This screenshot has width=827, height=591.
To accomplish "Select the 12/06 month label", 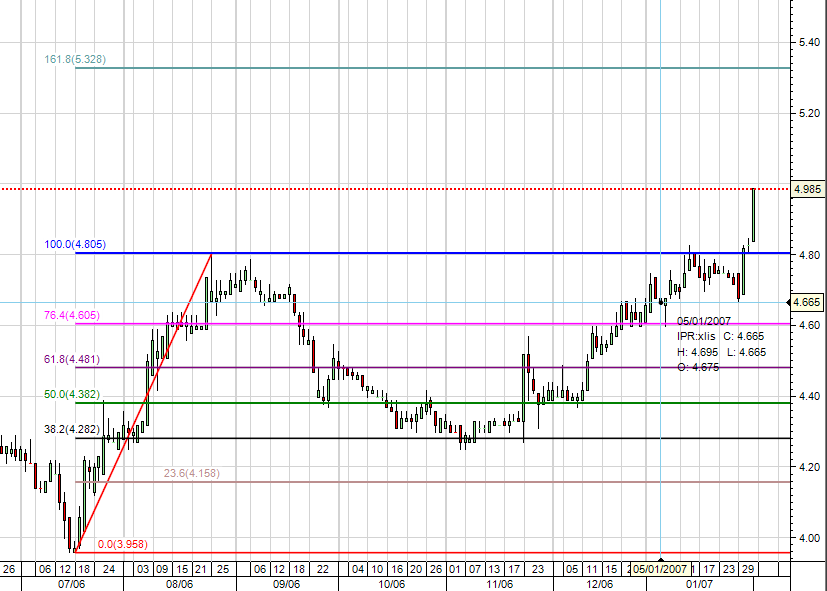I will point(600,584).
